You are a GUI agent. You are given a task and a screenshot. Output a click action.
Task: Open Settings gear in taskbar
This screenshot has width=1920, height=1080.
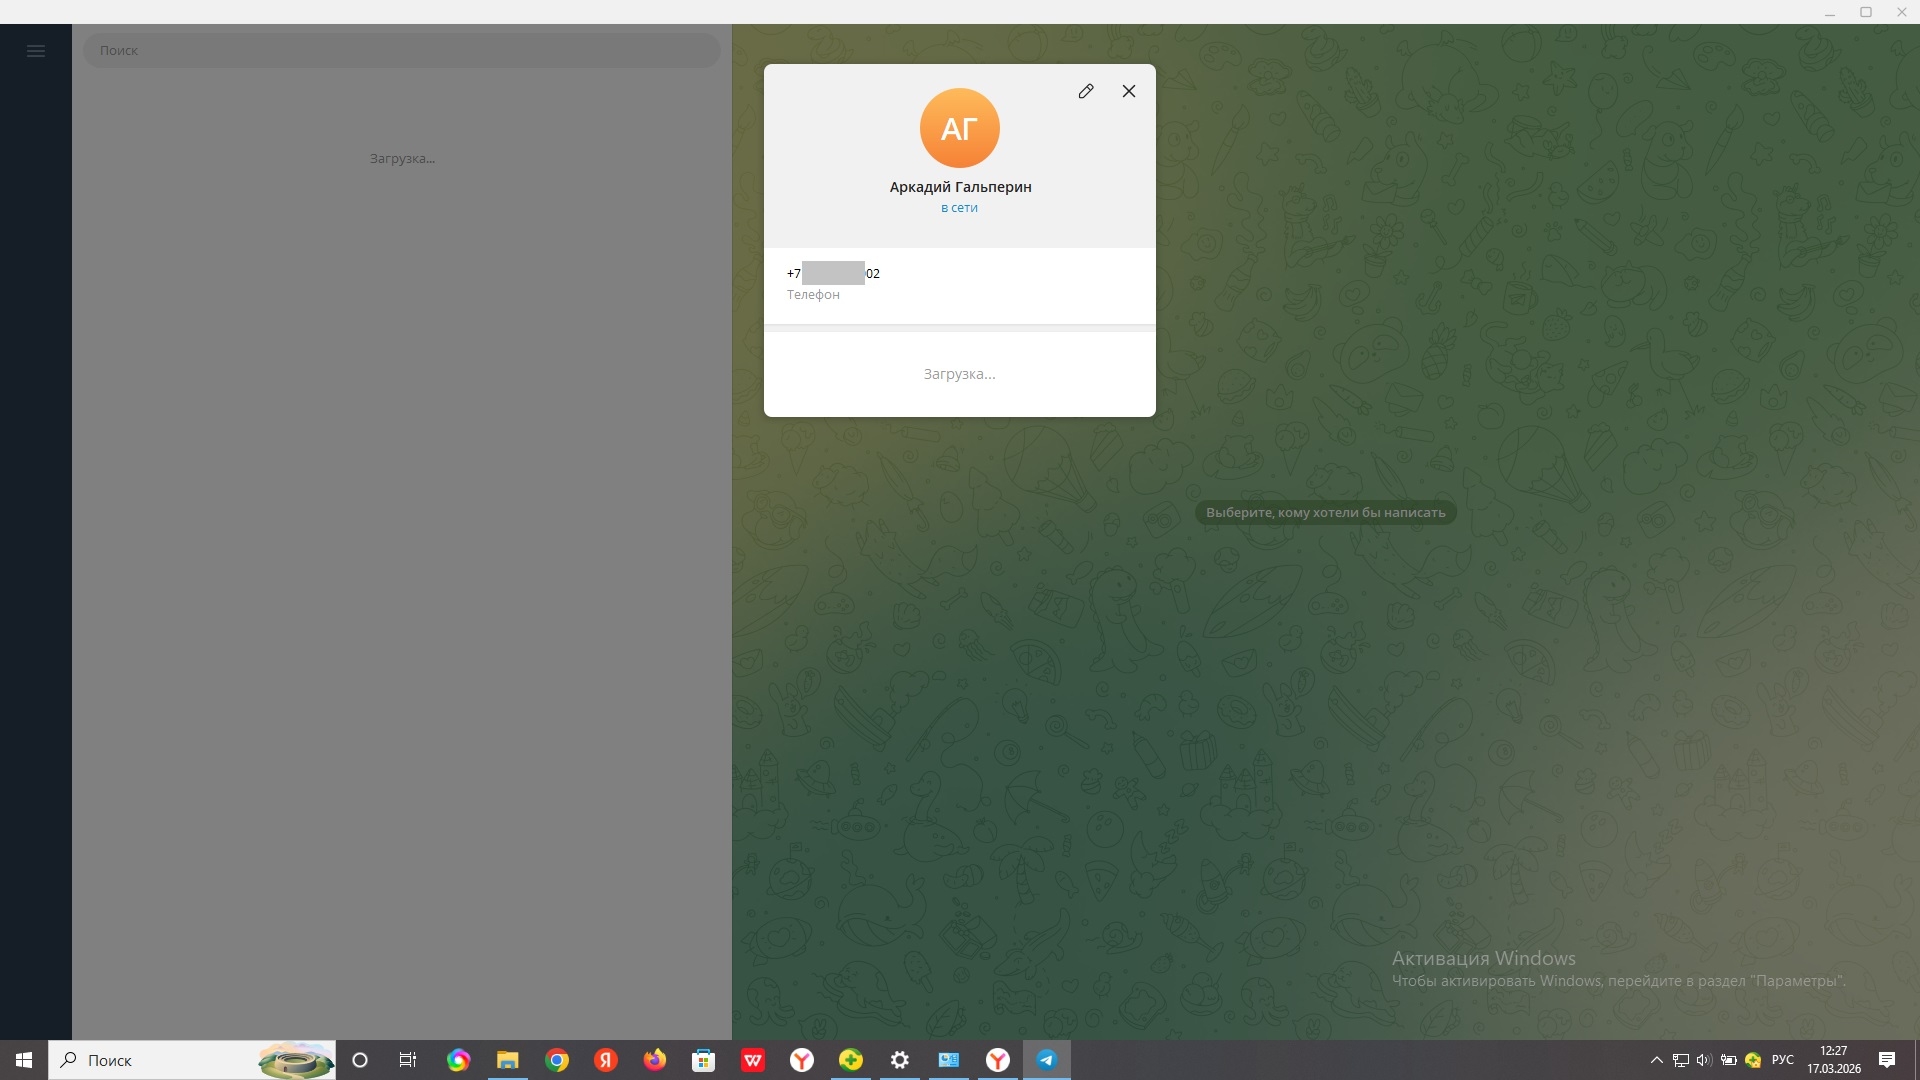point(900,1060)
